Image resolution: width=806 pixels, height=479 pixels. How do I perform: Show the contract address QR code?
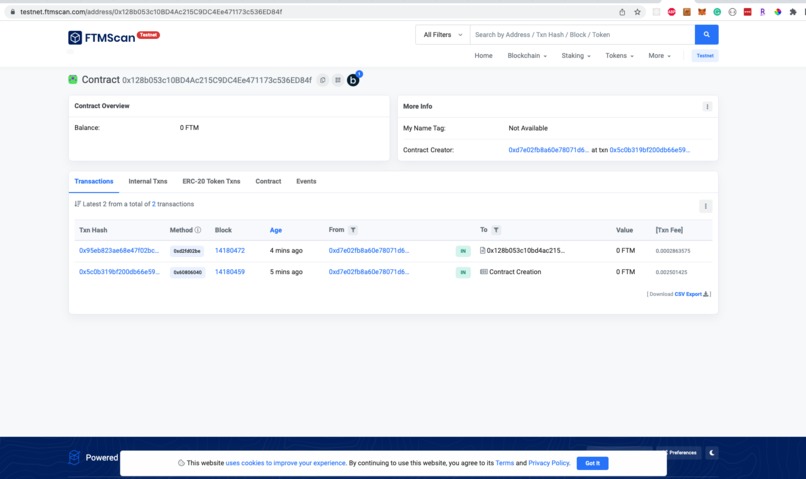tap(338, 80)
